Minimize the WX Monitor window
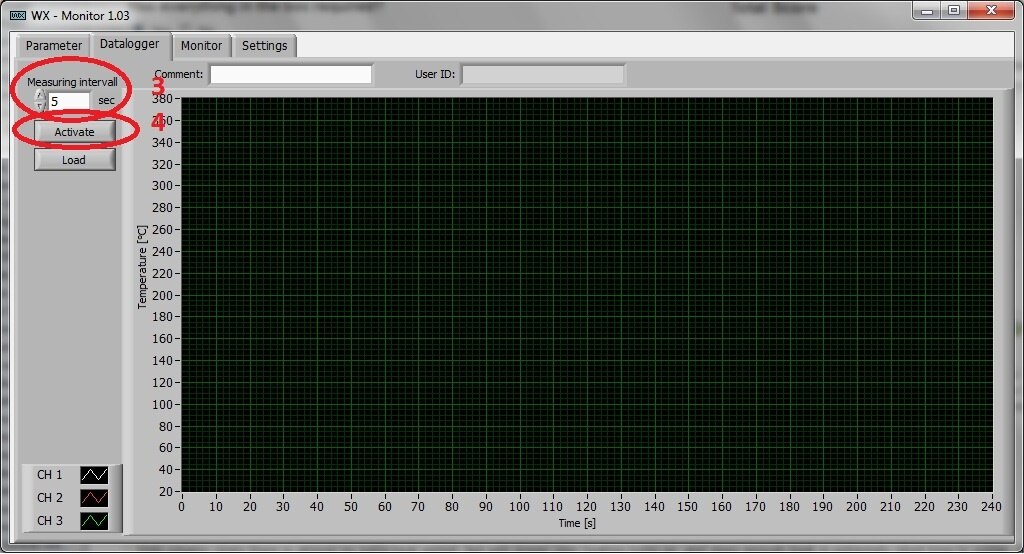 [x=926, y=10]
